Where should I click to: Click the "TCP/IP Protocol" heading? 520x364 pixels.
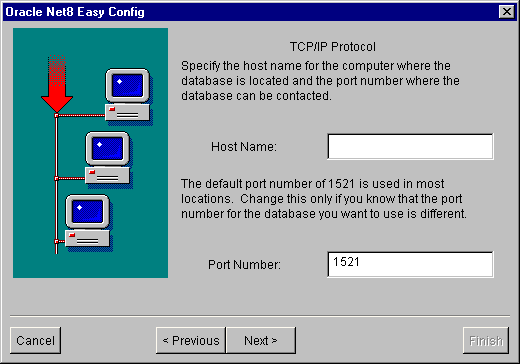click(x=333, y=47)
